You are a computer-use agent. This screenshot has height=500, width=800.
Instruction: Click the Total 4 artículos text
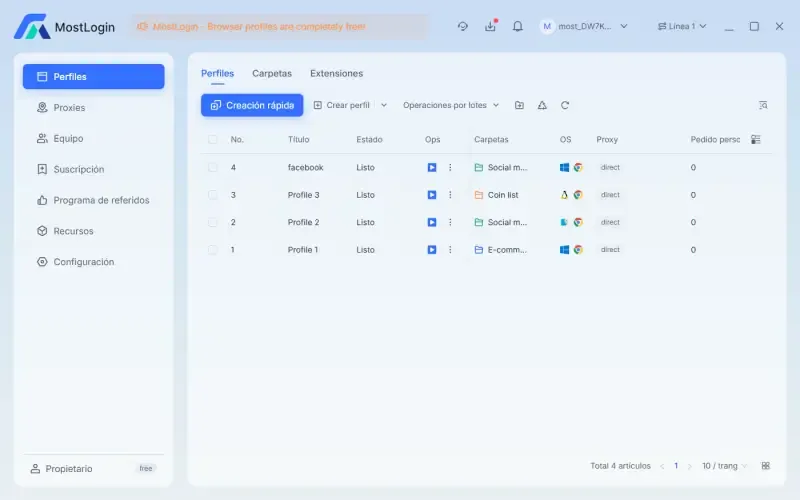(620, 466)
